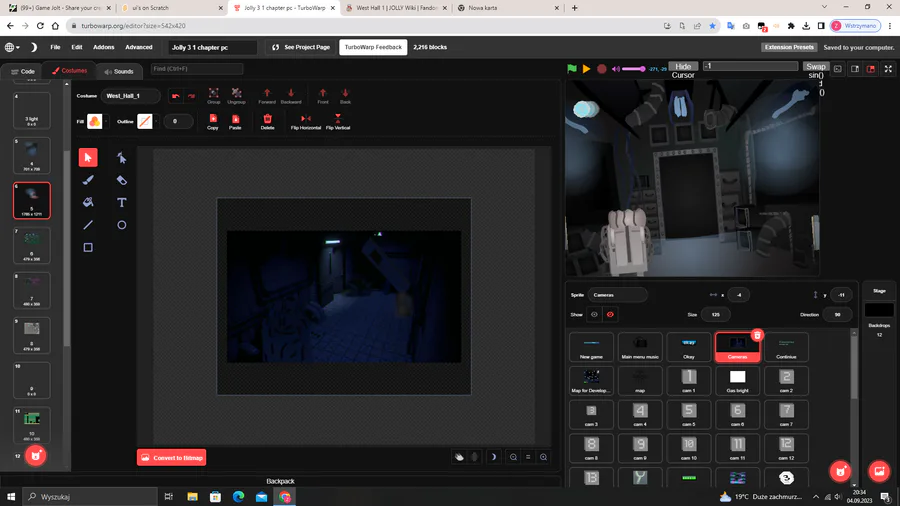Open the Outline color dropdown
Image resolution: width=900 pixels, height=506 pixels.
coord(156,121)
